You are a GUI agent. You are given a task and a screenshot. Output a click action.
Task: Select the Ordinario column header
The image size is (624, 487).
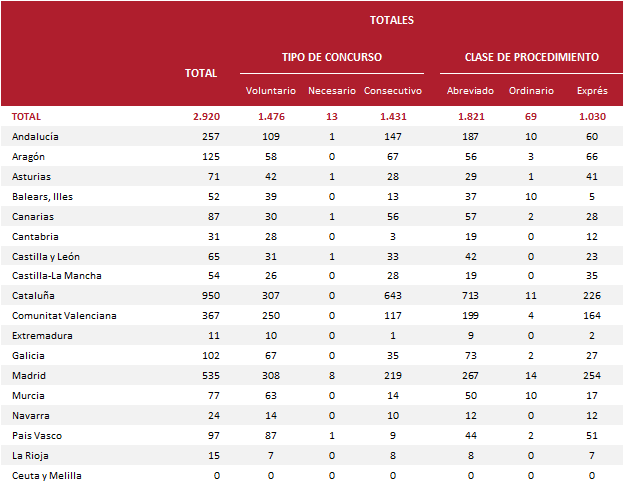(x=531, y=91)
